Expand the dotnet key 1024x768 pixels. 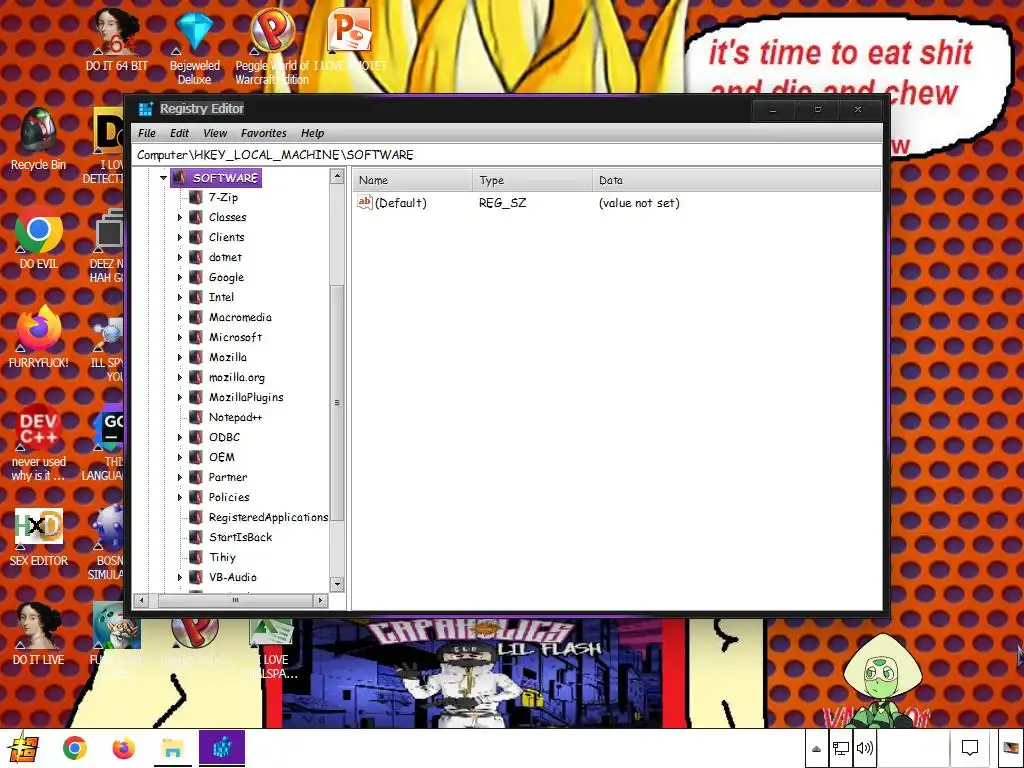pyautogui.click(x=180, y=257)
